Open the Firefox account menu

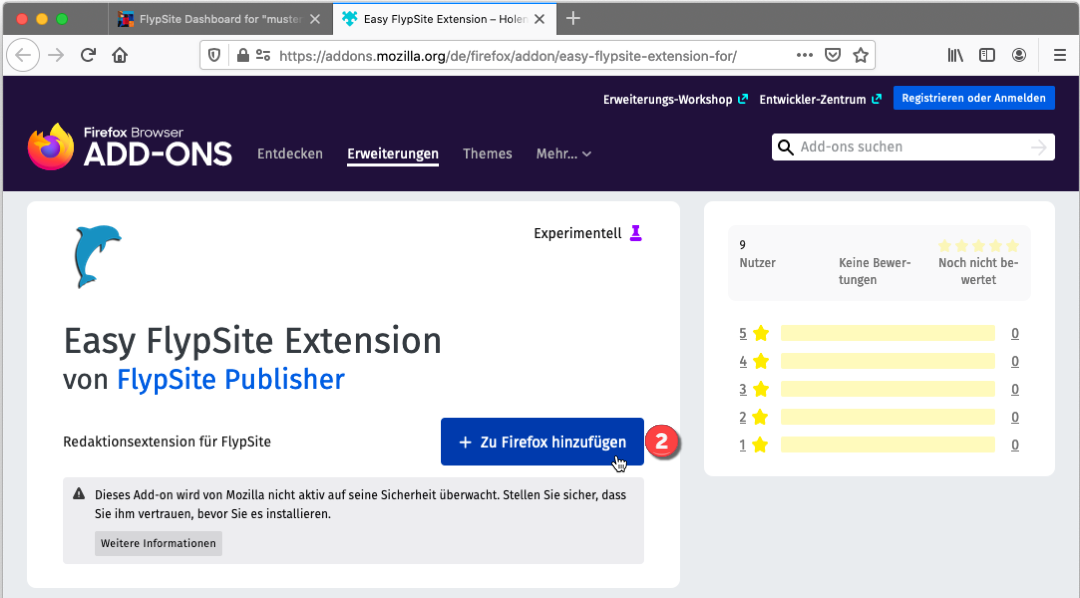(x=1019, y=55)
